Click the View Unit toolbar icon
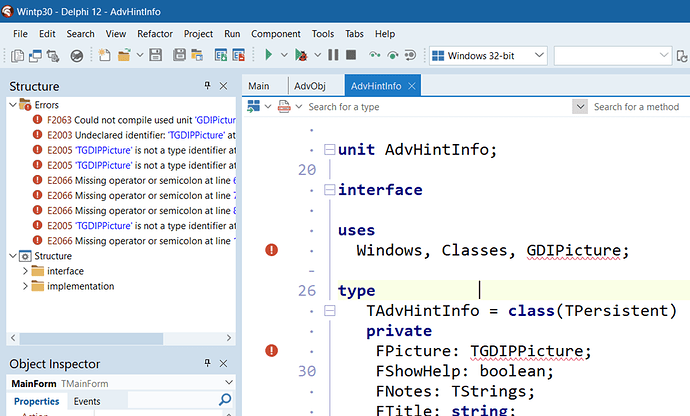This screenshot has height=416, width=690. point(17,55)
